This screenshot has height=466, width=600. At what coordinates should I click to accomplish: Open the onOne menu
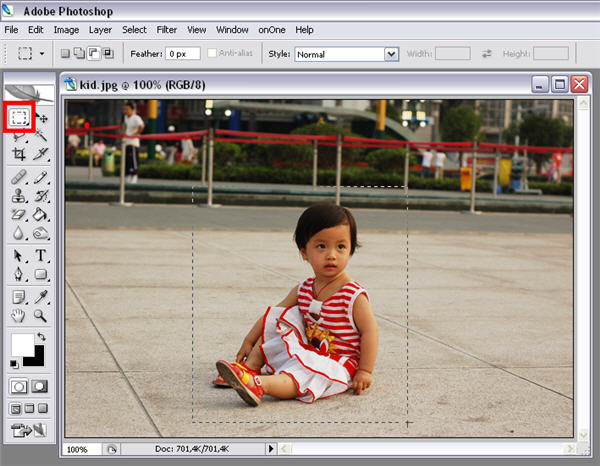pos(272,30)
